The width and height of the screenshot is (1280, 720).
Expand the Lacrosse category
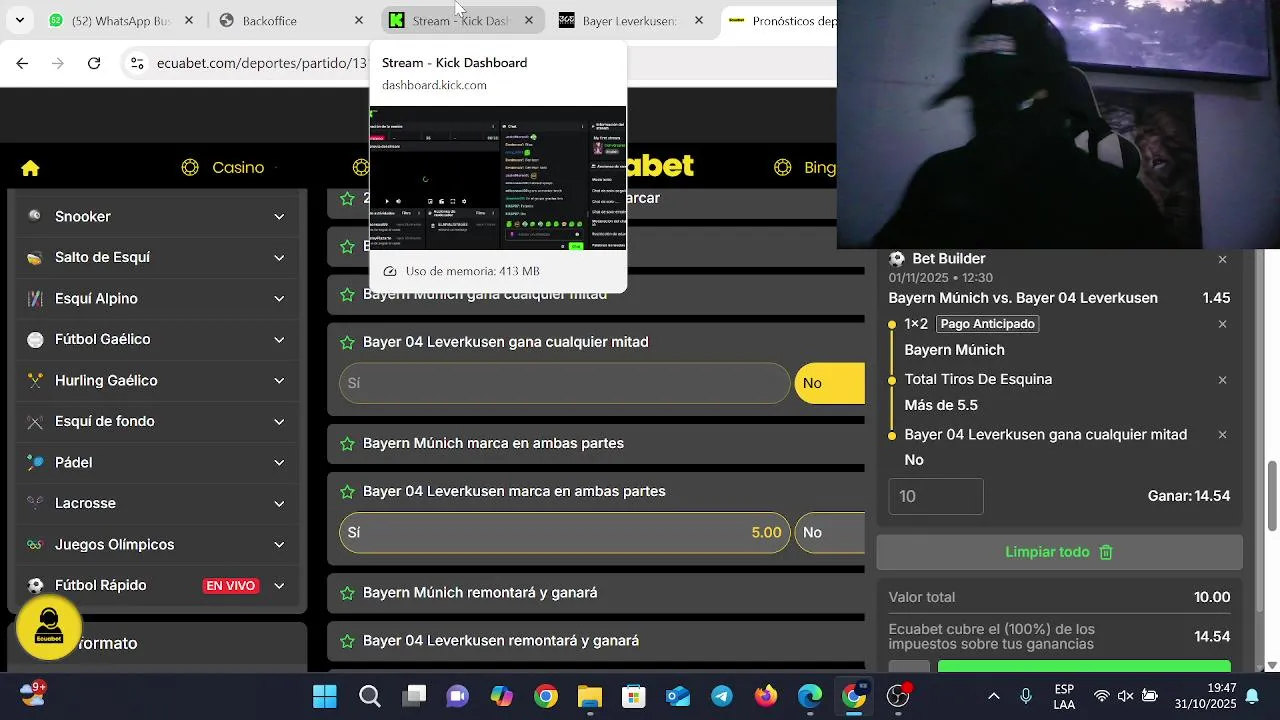279,504
